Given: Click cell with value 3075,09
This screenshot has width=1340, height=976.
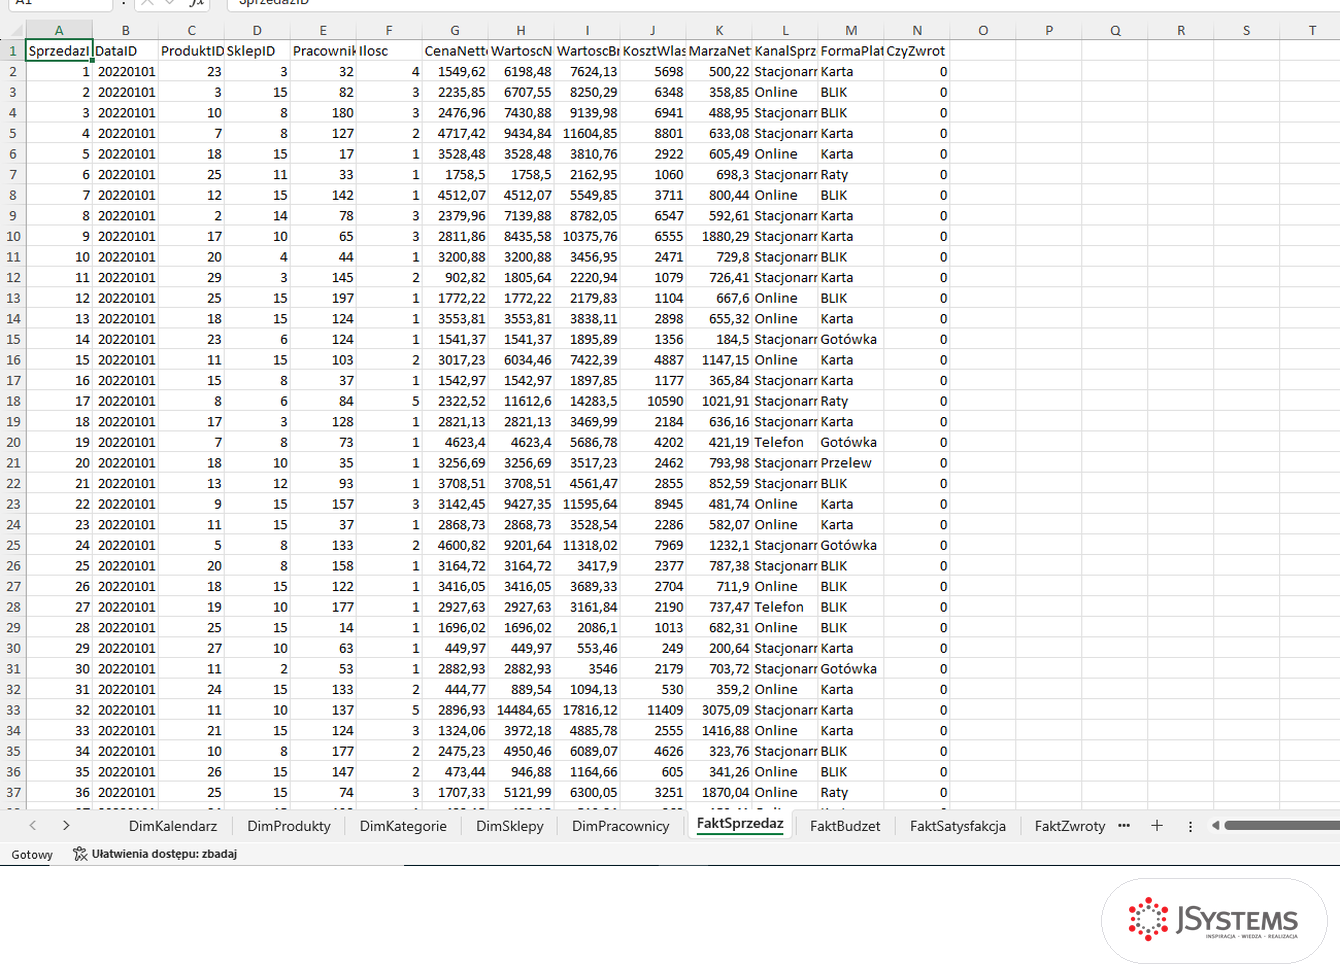Looking at the screenshot, I should click(719, 710).
